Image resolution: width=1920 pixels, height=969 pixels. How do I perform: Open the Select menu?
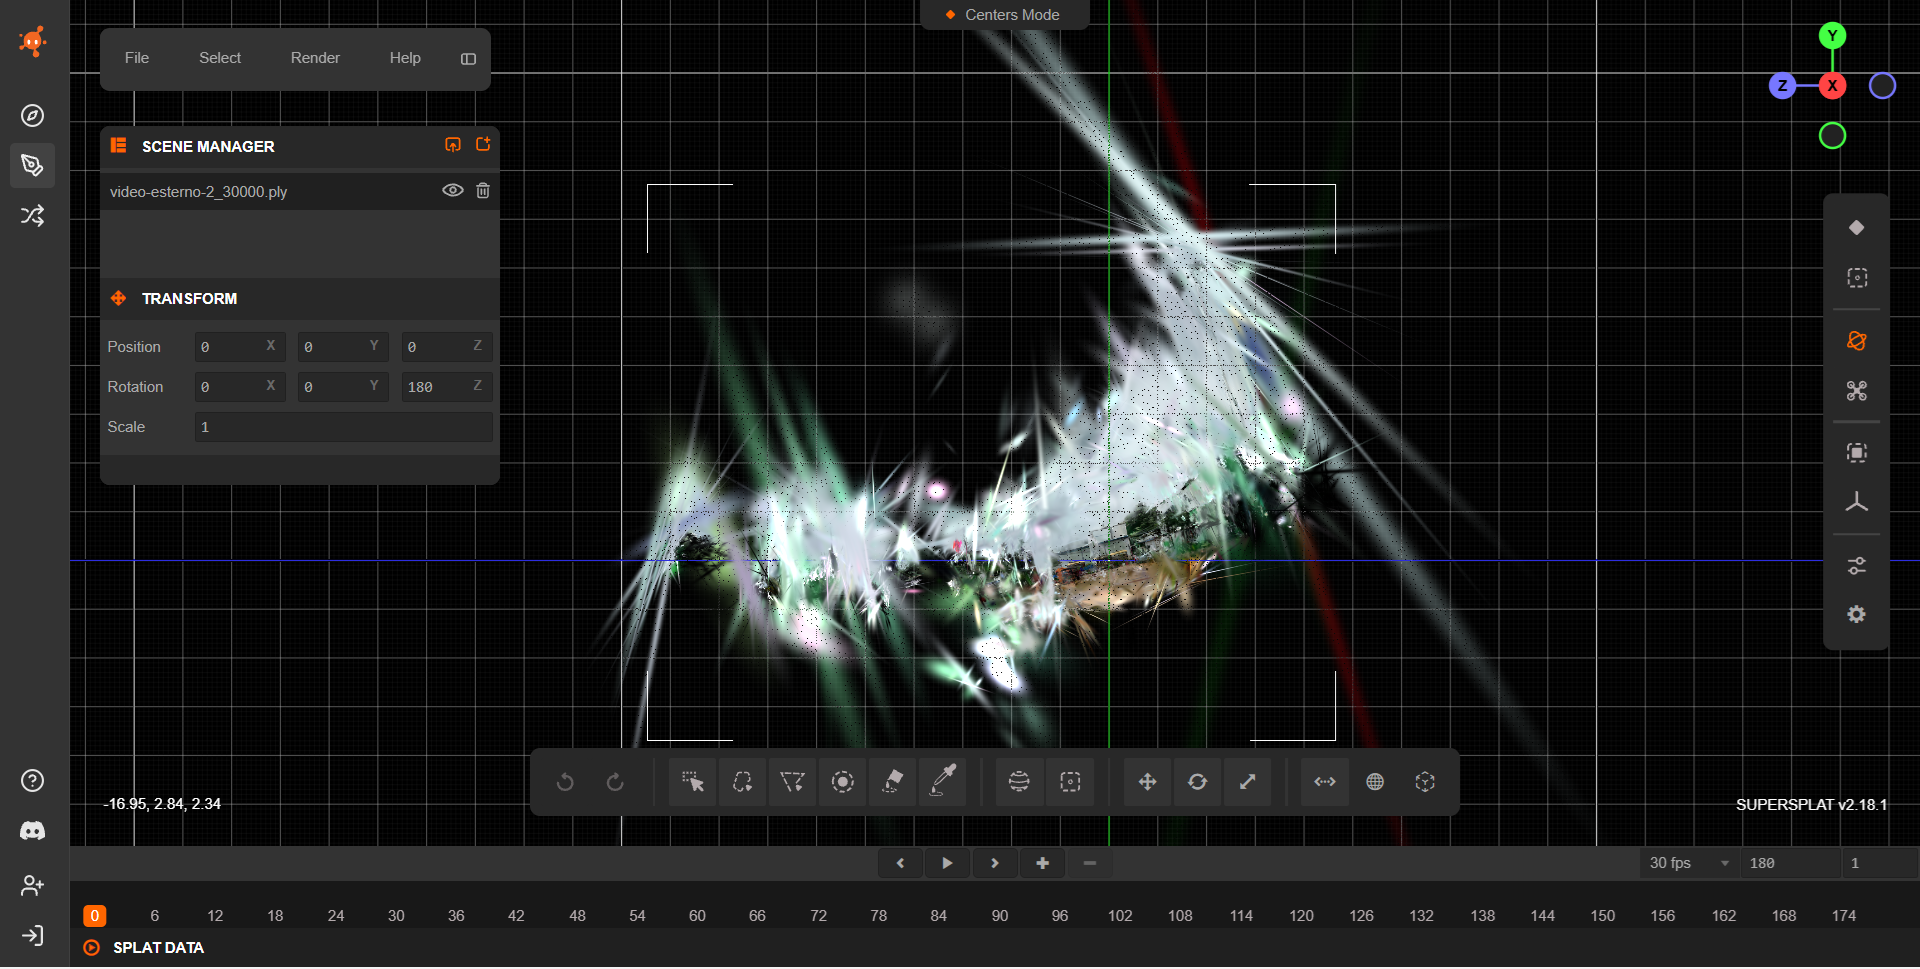point(220,58)
